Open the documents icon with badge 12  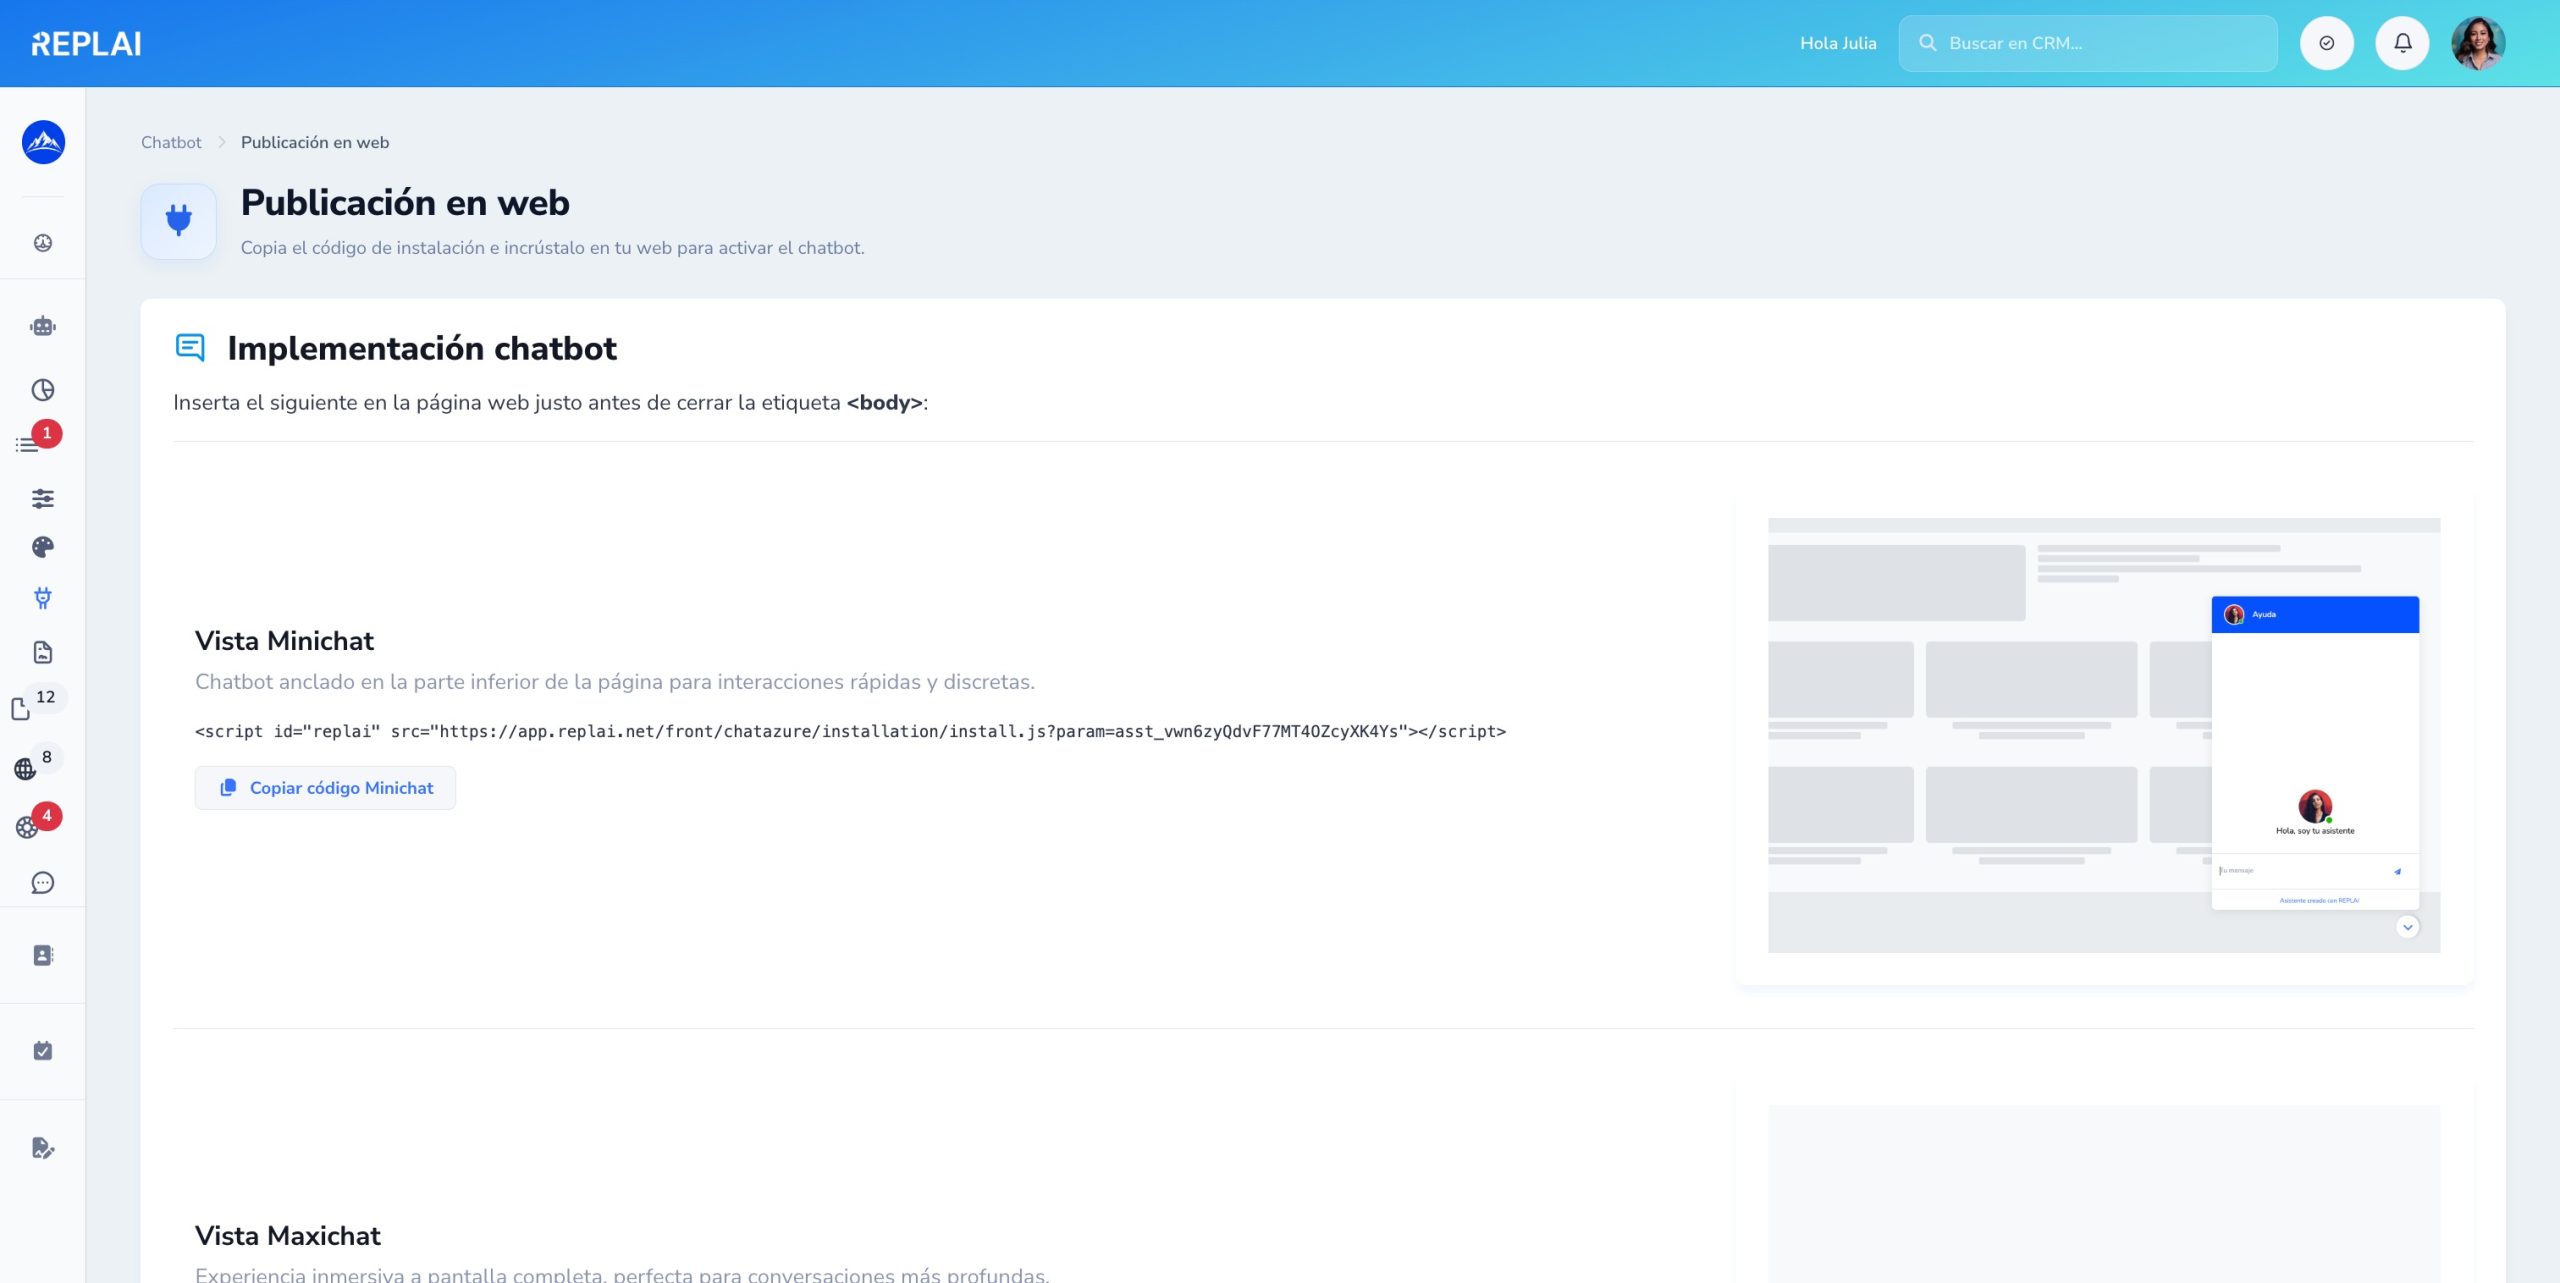point(21,709)
